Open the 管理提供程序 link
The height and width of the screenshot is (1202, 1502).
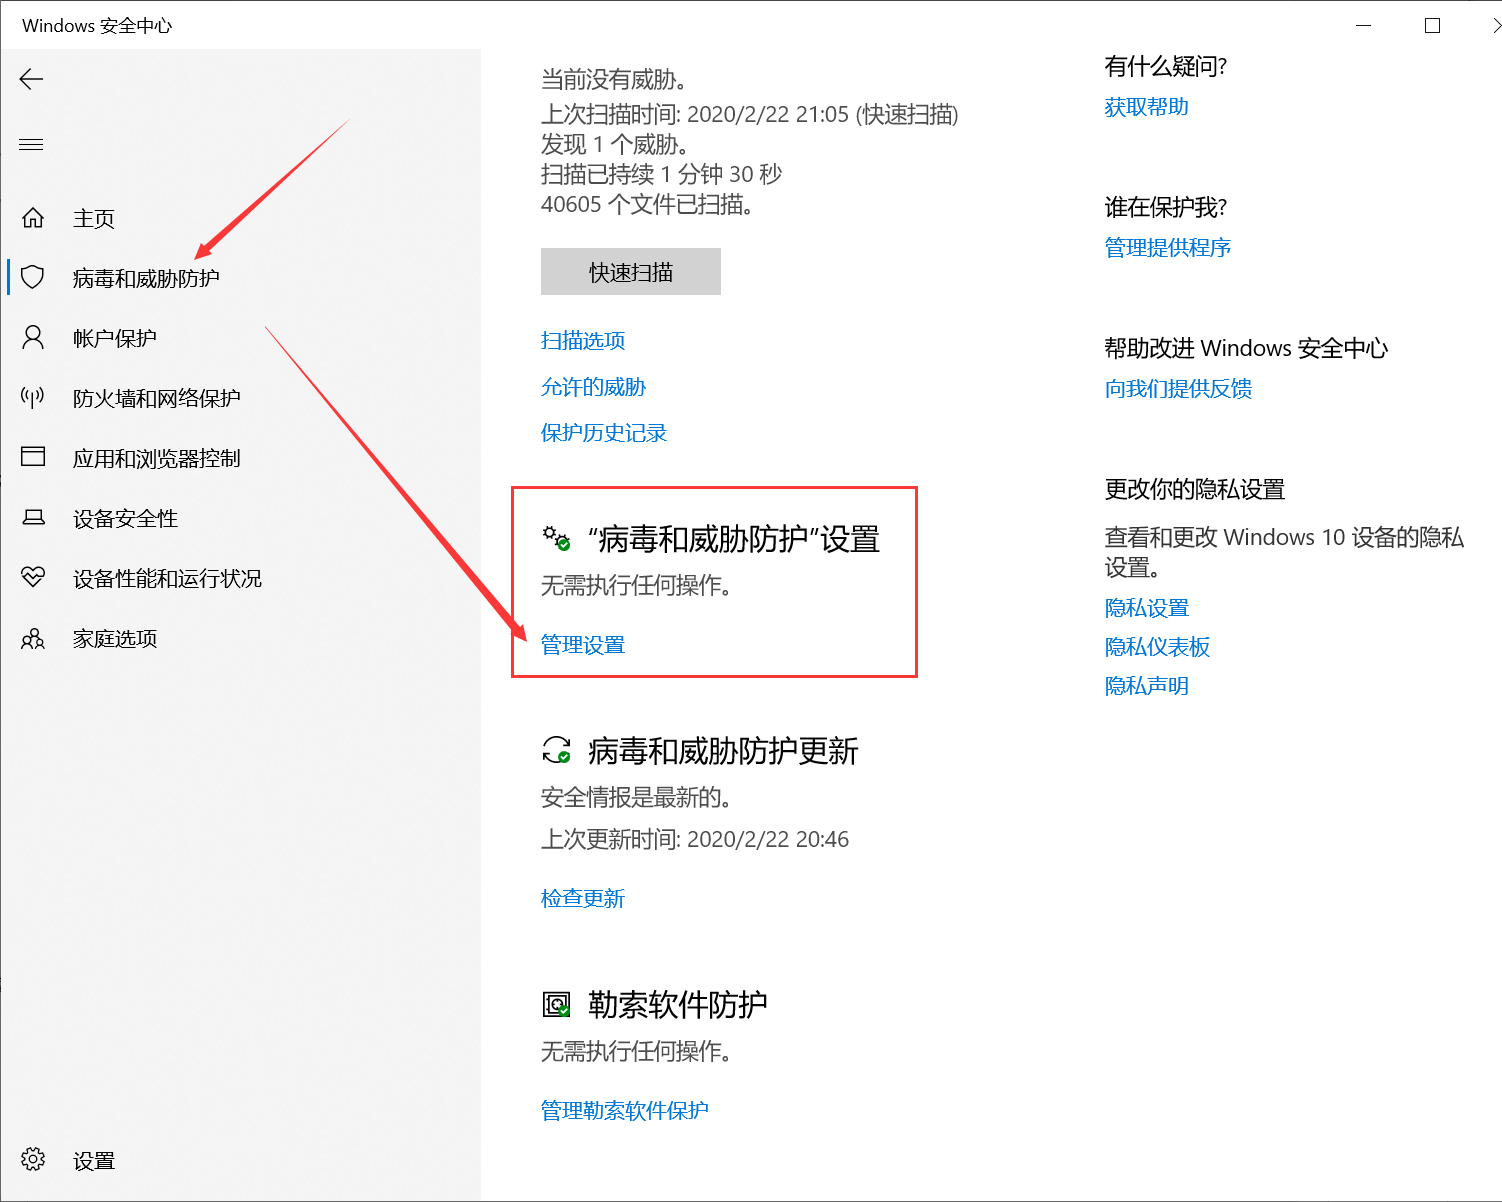coord(1168,247)
